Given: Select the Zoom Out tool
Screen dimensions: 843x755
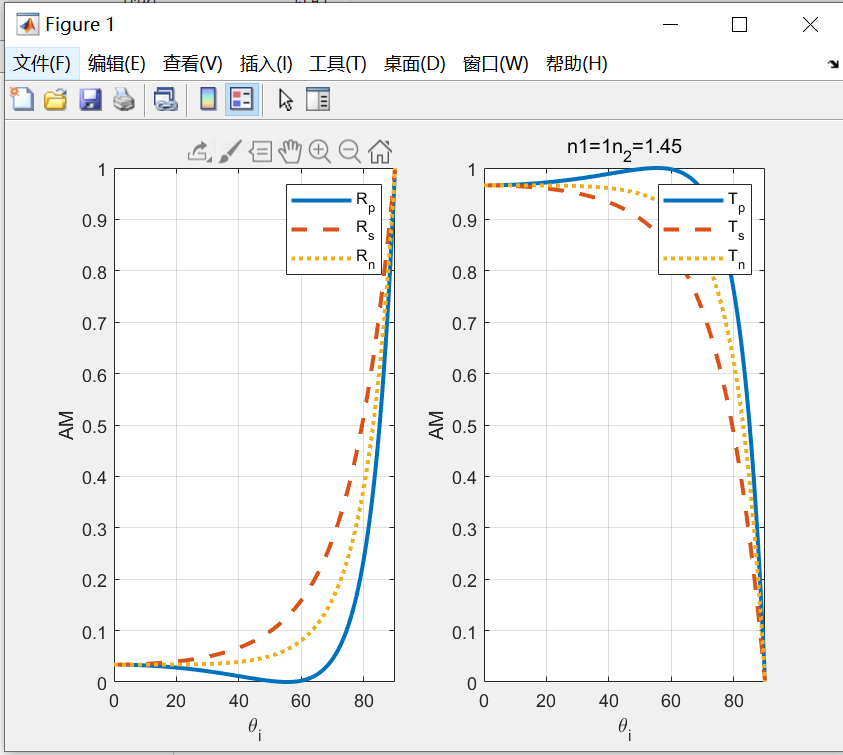Looking at the screenshot, I should (x=349, y=151).
